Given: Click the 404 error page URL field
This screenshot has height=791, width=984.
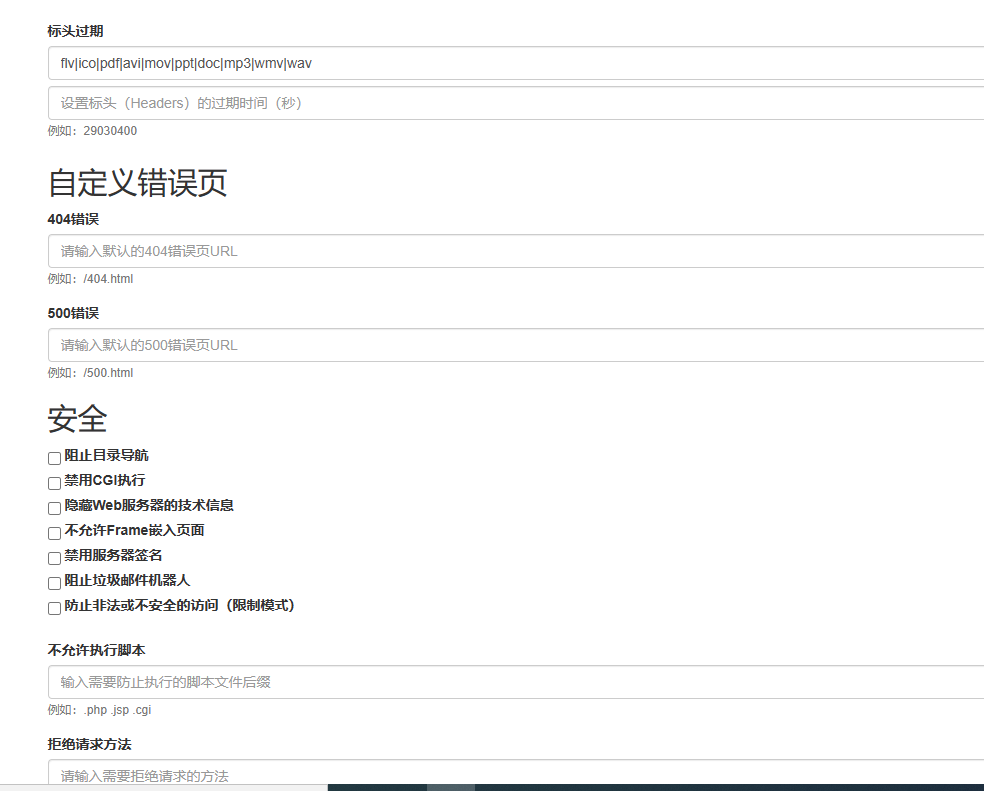Looking at the screenshot, I should (x=516, y=251).
